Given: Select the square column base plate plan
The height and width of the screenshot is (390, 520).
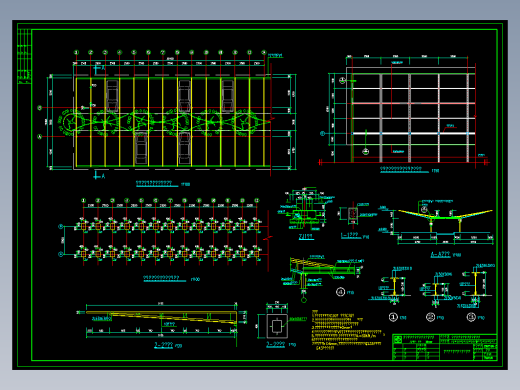Looking at the screenshot, I should tap(277, 326).
